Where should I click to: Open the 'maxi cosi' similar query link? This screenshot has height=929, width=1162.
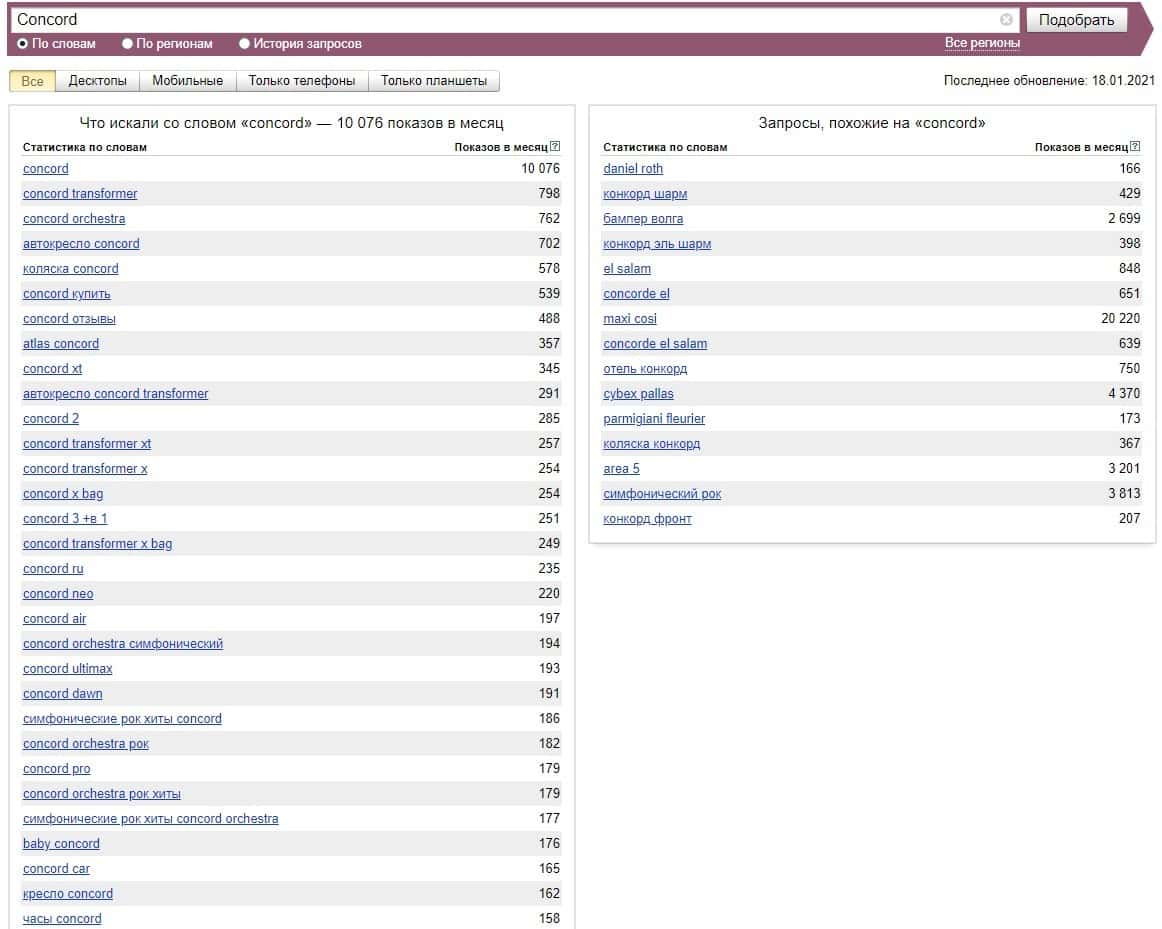tap(630, 319)
